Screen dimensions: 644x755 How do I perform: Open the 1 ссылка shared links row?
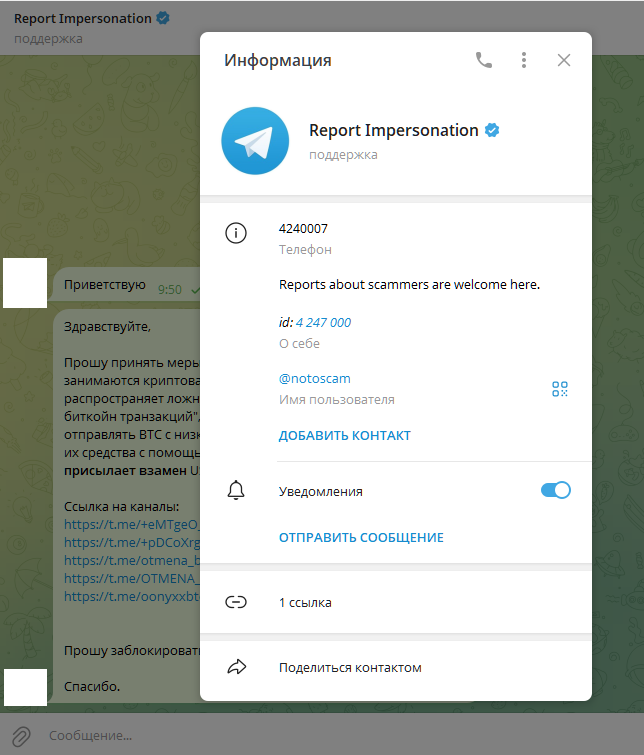coord(396,602)
